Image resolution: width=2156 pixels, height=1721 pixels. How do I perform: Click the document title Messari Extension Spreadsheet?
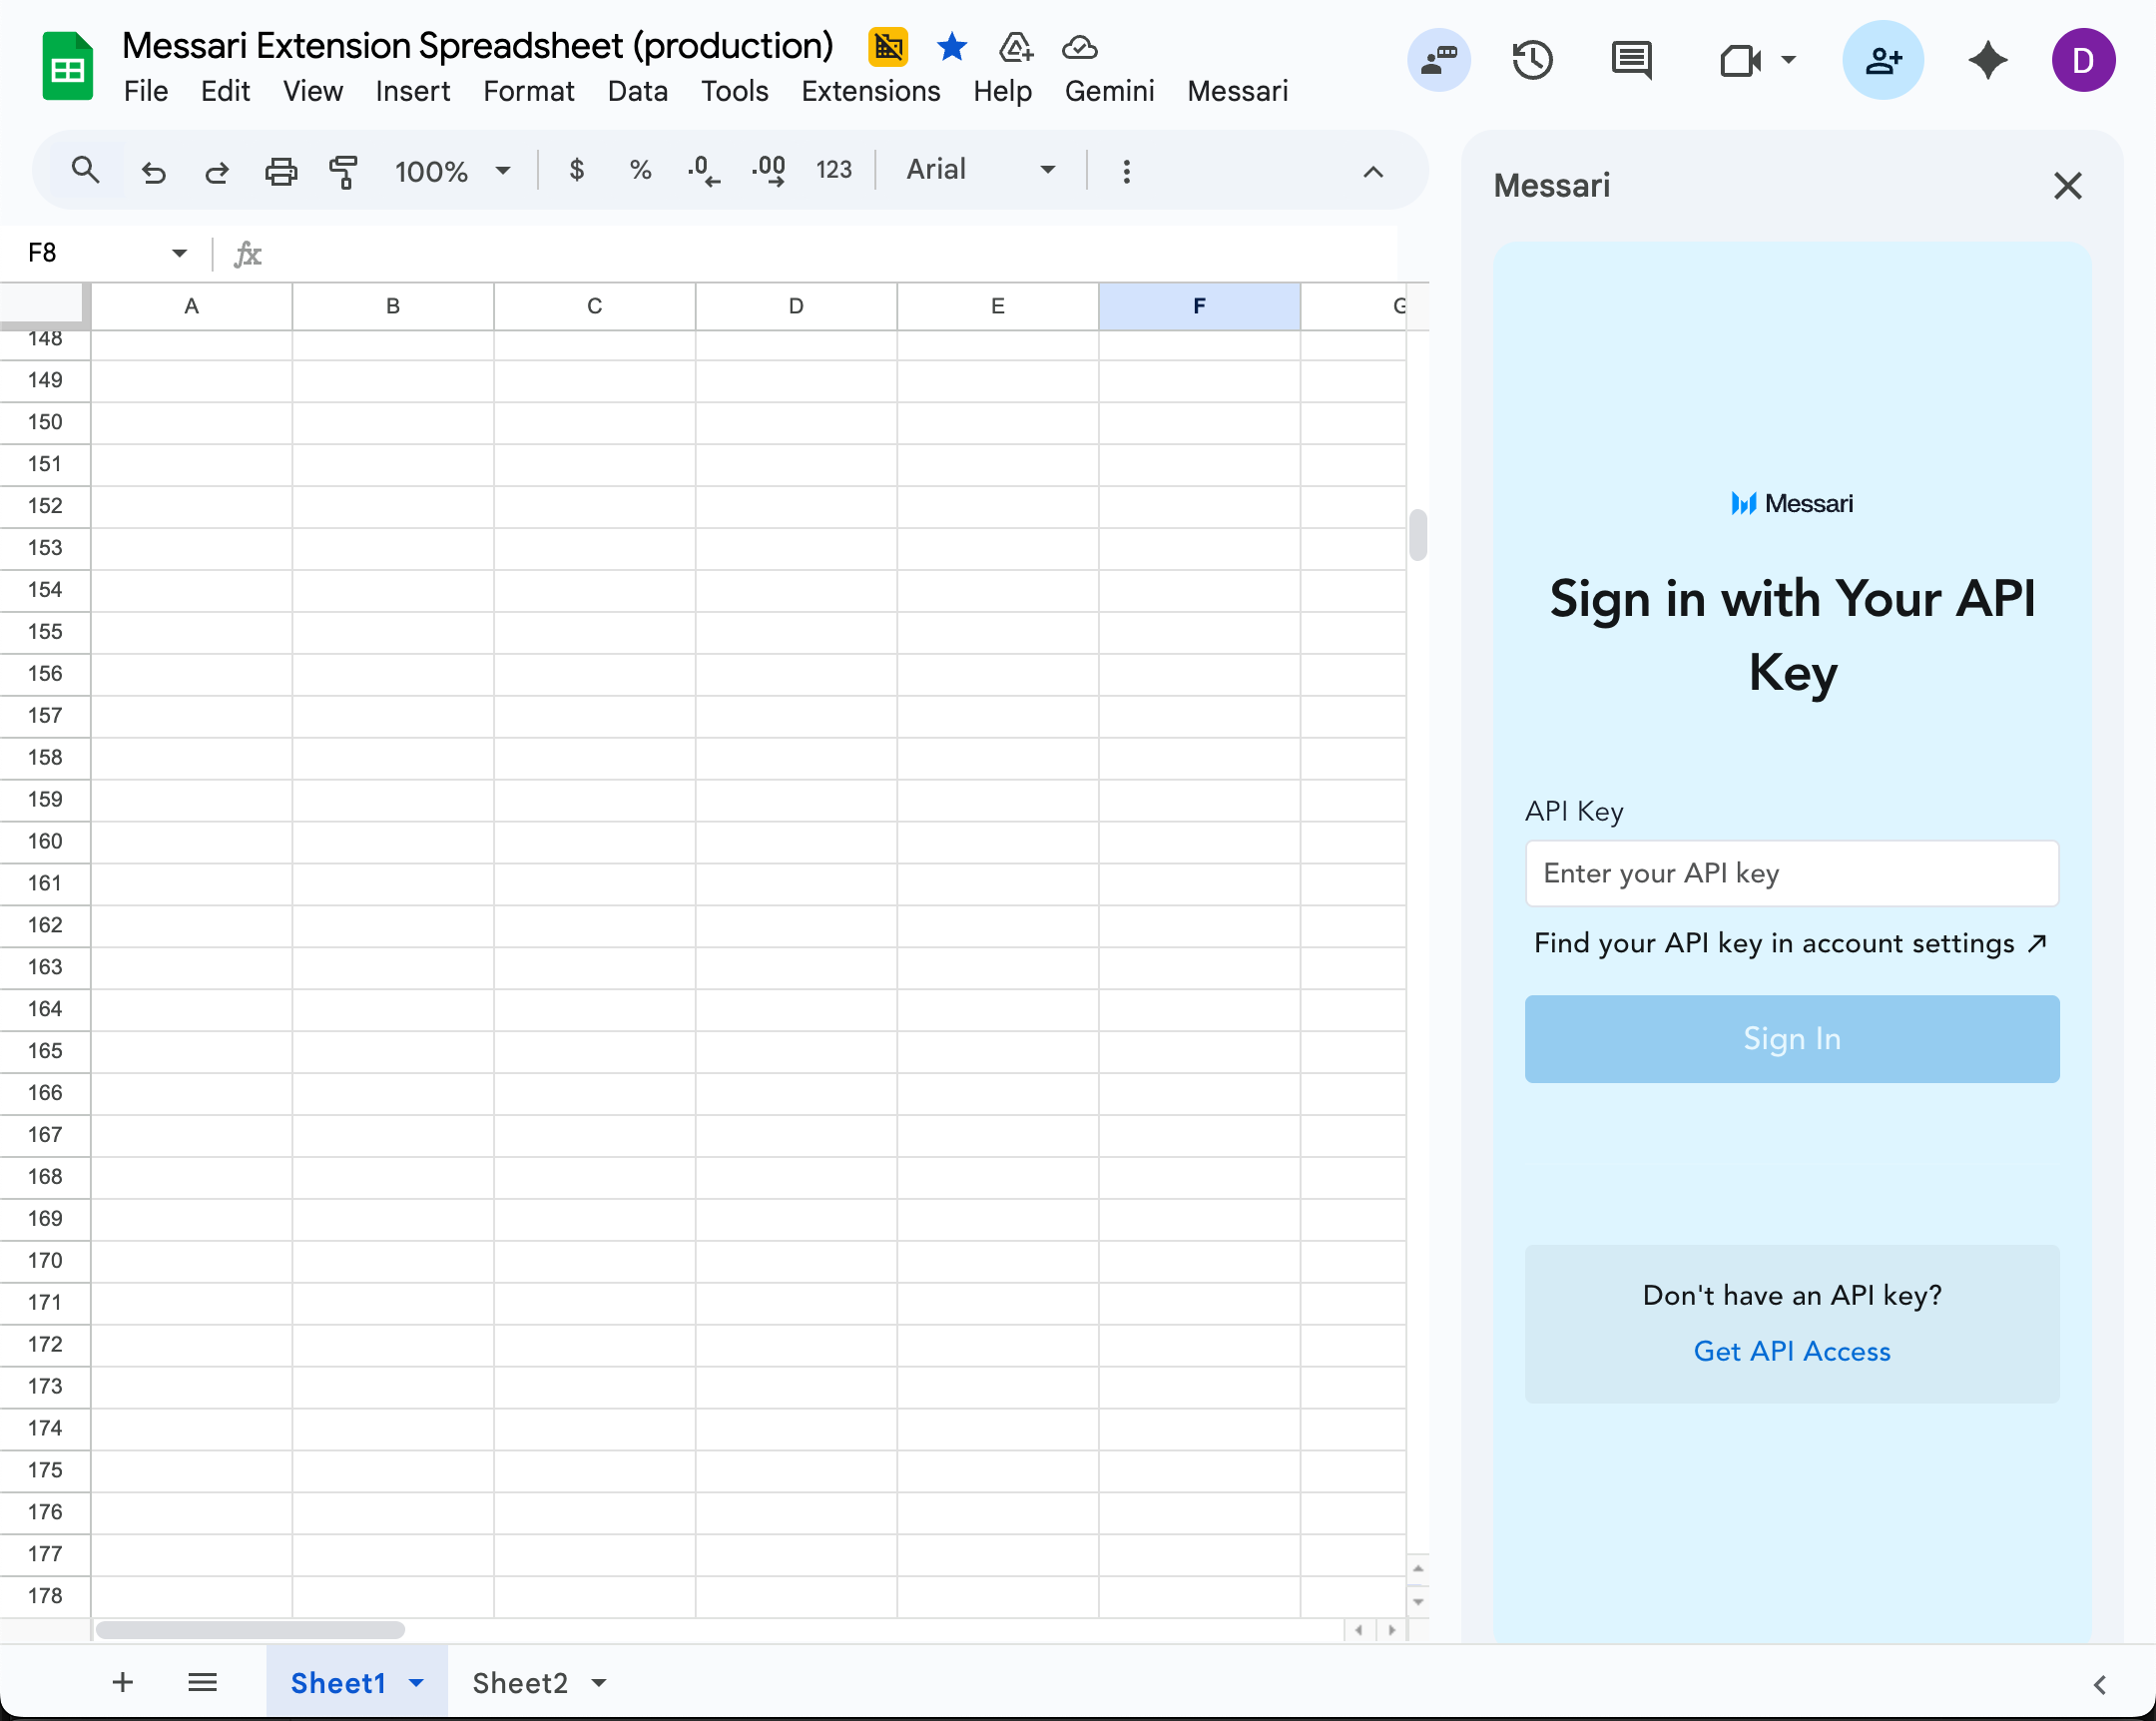pos(478,45)
